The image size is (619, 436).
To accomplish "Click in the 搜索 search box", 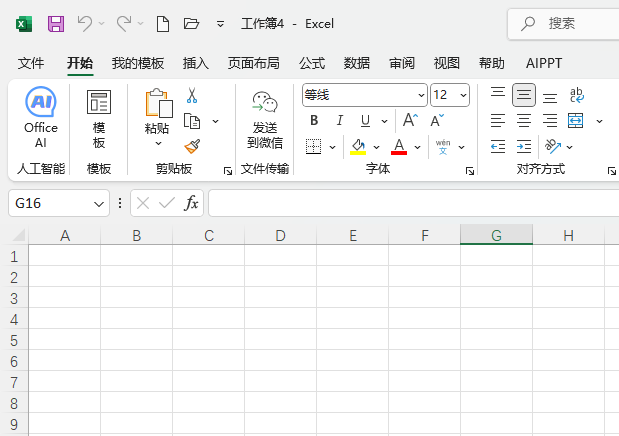I will pyautogui.click(x=565, y=24).
